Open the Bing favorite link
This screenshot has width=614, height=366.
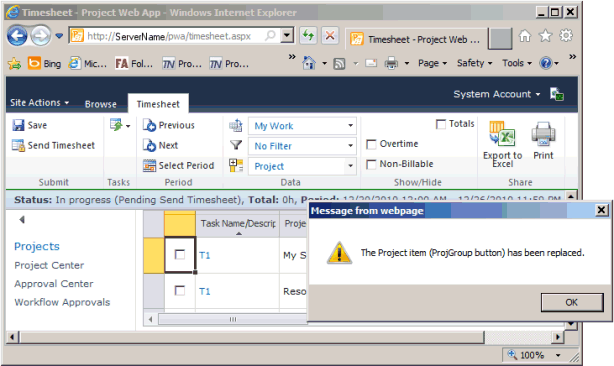click(x=44, y=63)
